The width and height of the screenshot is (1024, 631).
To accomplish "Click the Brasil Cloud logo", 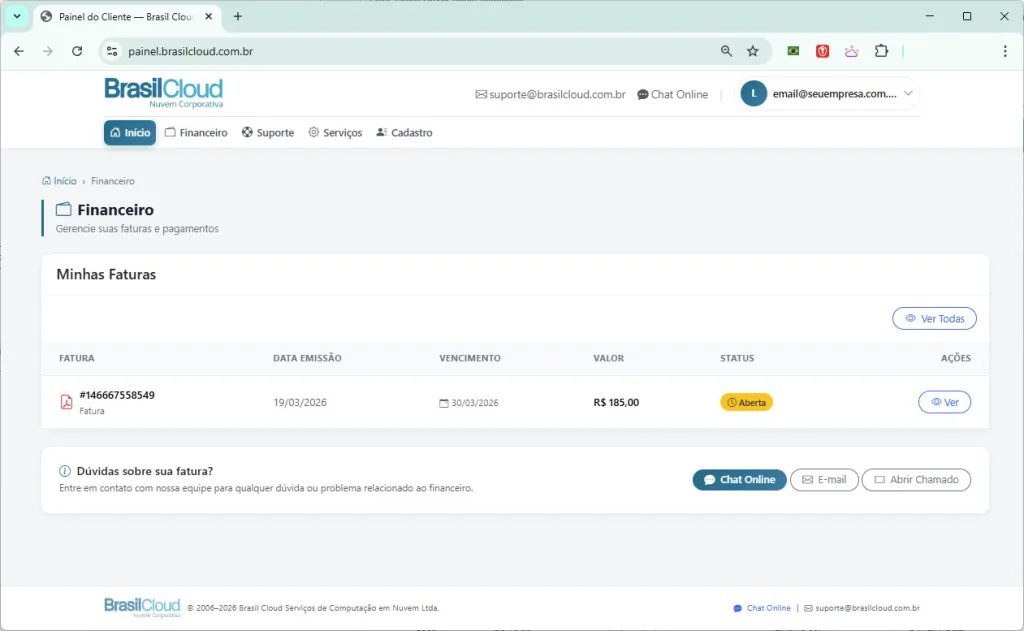I will coord(163,92).
